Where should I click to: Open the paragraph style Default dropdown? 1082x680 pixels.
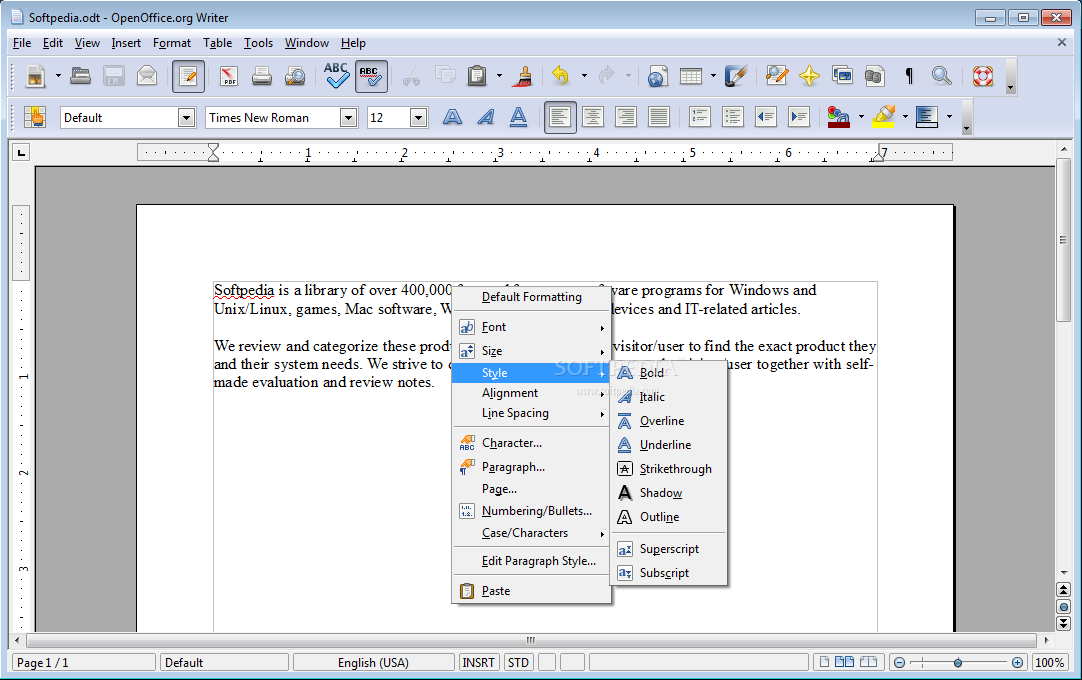tap(186, 118)
